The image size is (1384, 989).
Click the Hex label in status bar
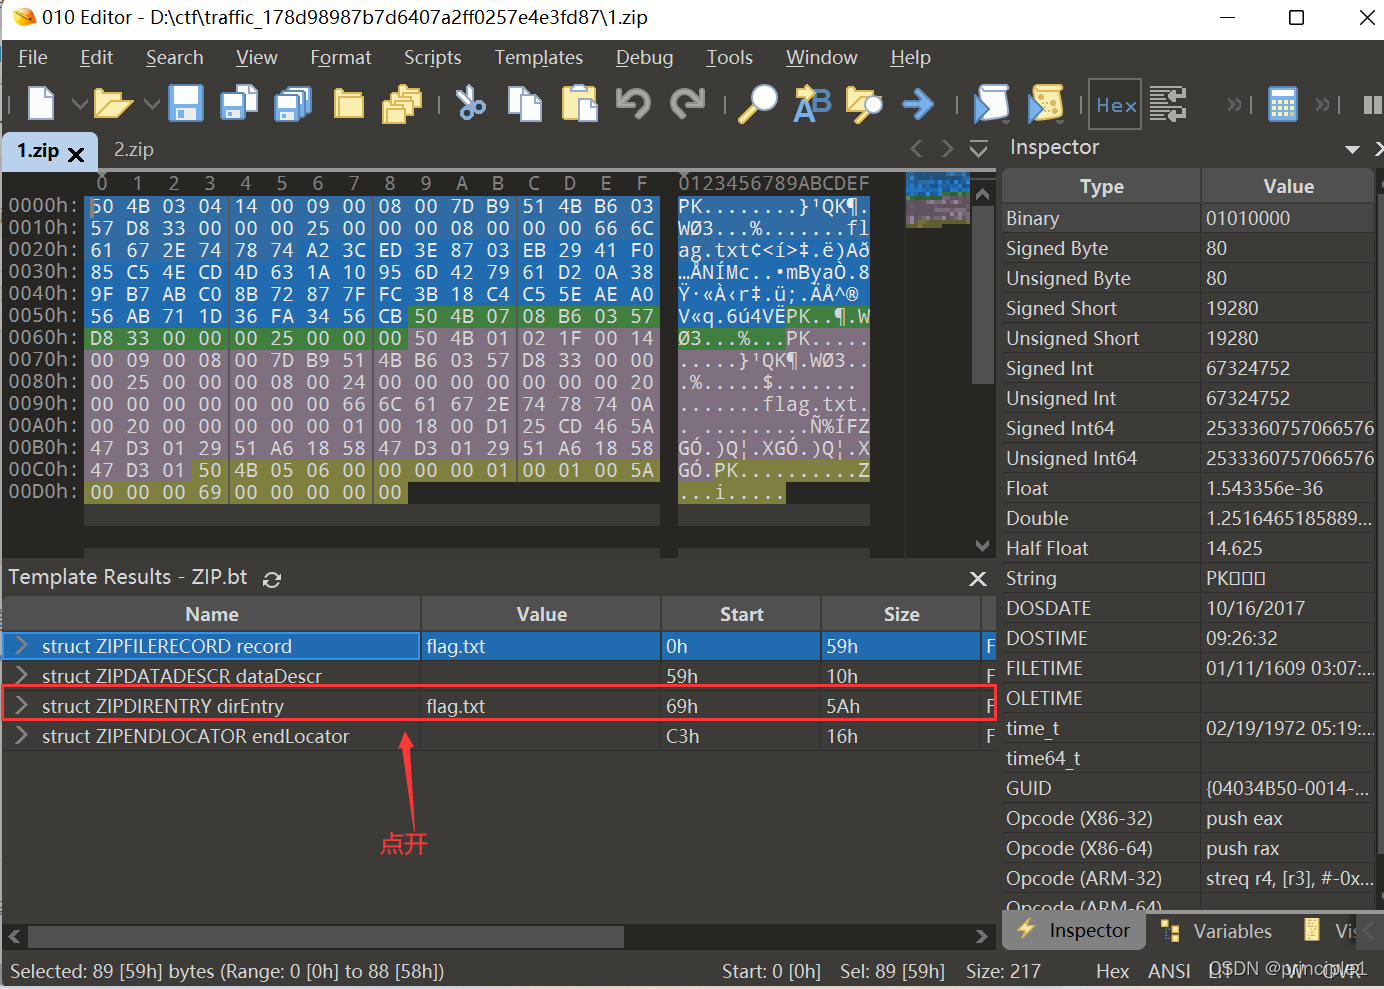1112,971
